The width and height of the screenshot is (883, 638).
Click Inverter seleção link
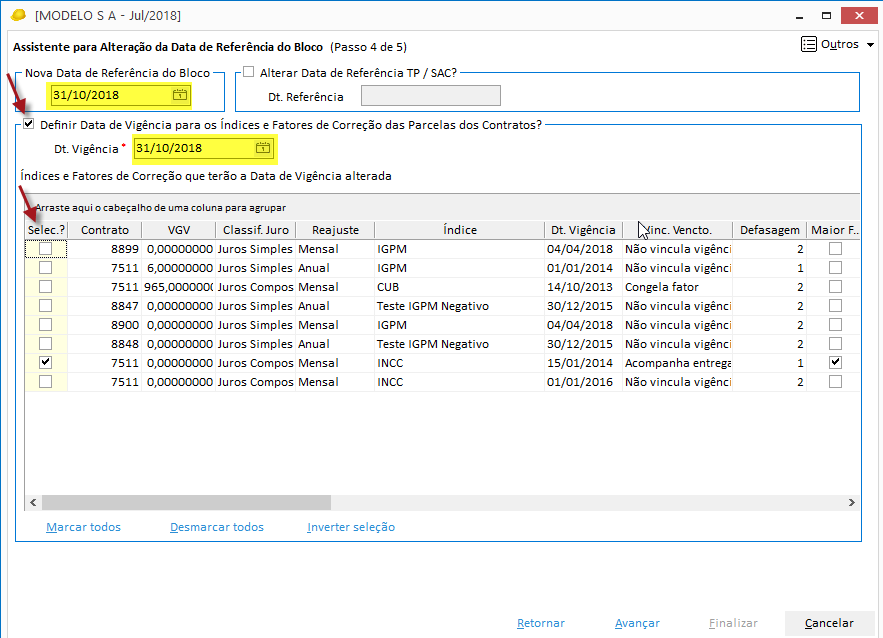click(350, 527)
